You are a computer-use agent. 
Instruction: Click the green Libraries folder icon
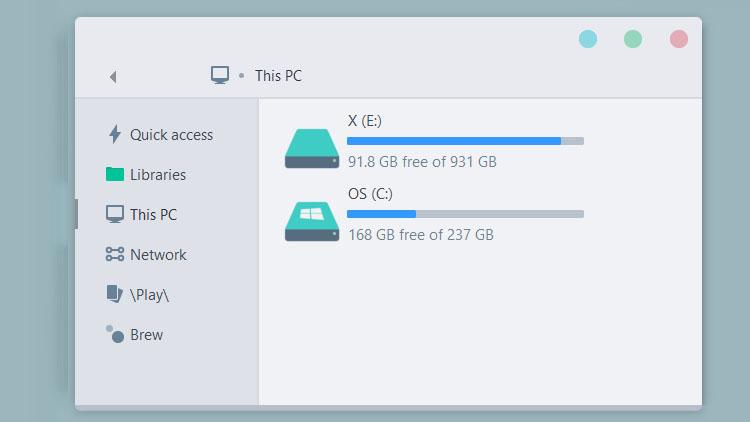(x=115, y=174)
